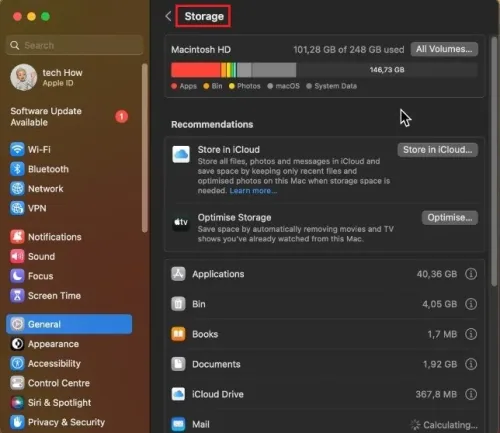
Task: Click the grey System Data storage segment
Action: 274,70
